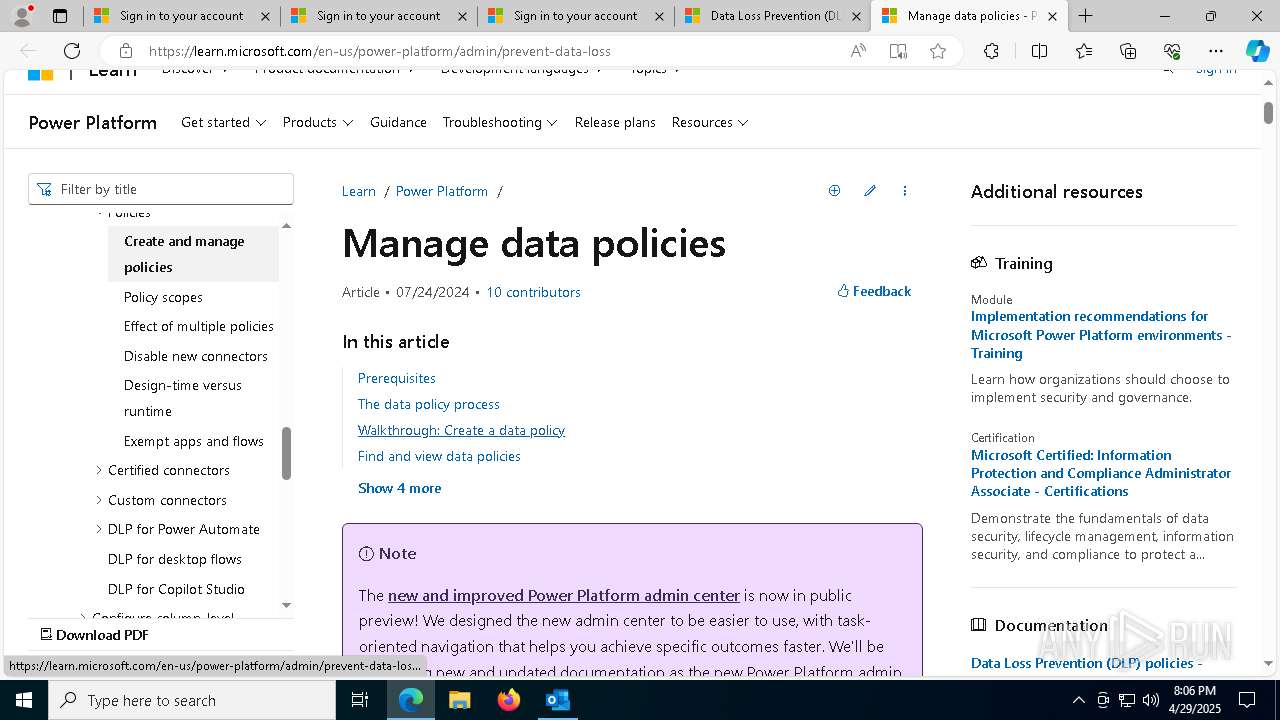
Task: Open the Extensions puzzle icon
Action: pyautogui.click(x=991, y=51)
